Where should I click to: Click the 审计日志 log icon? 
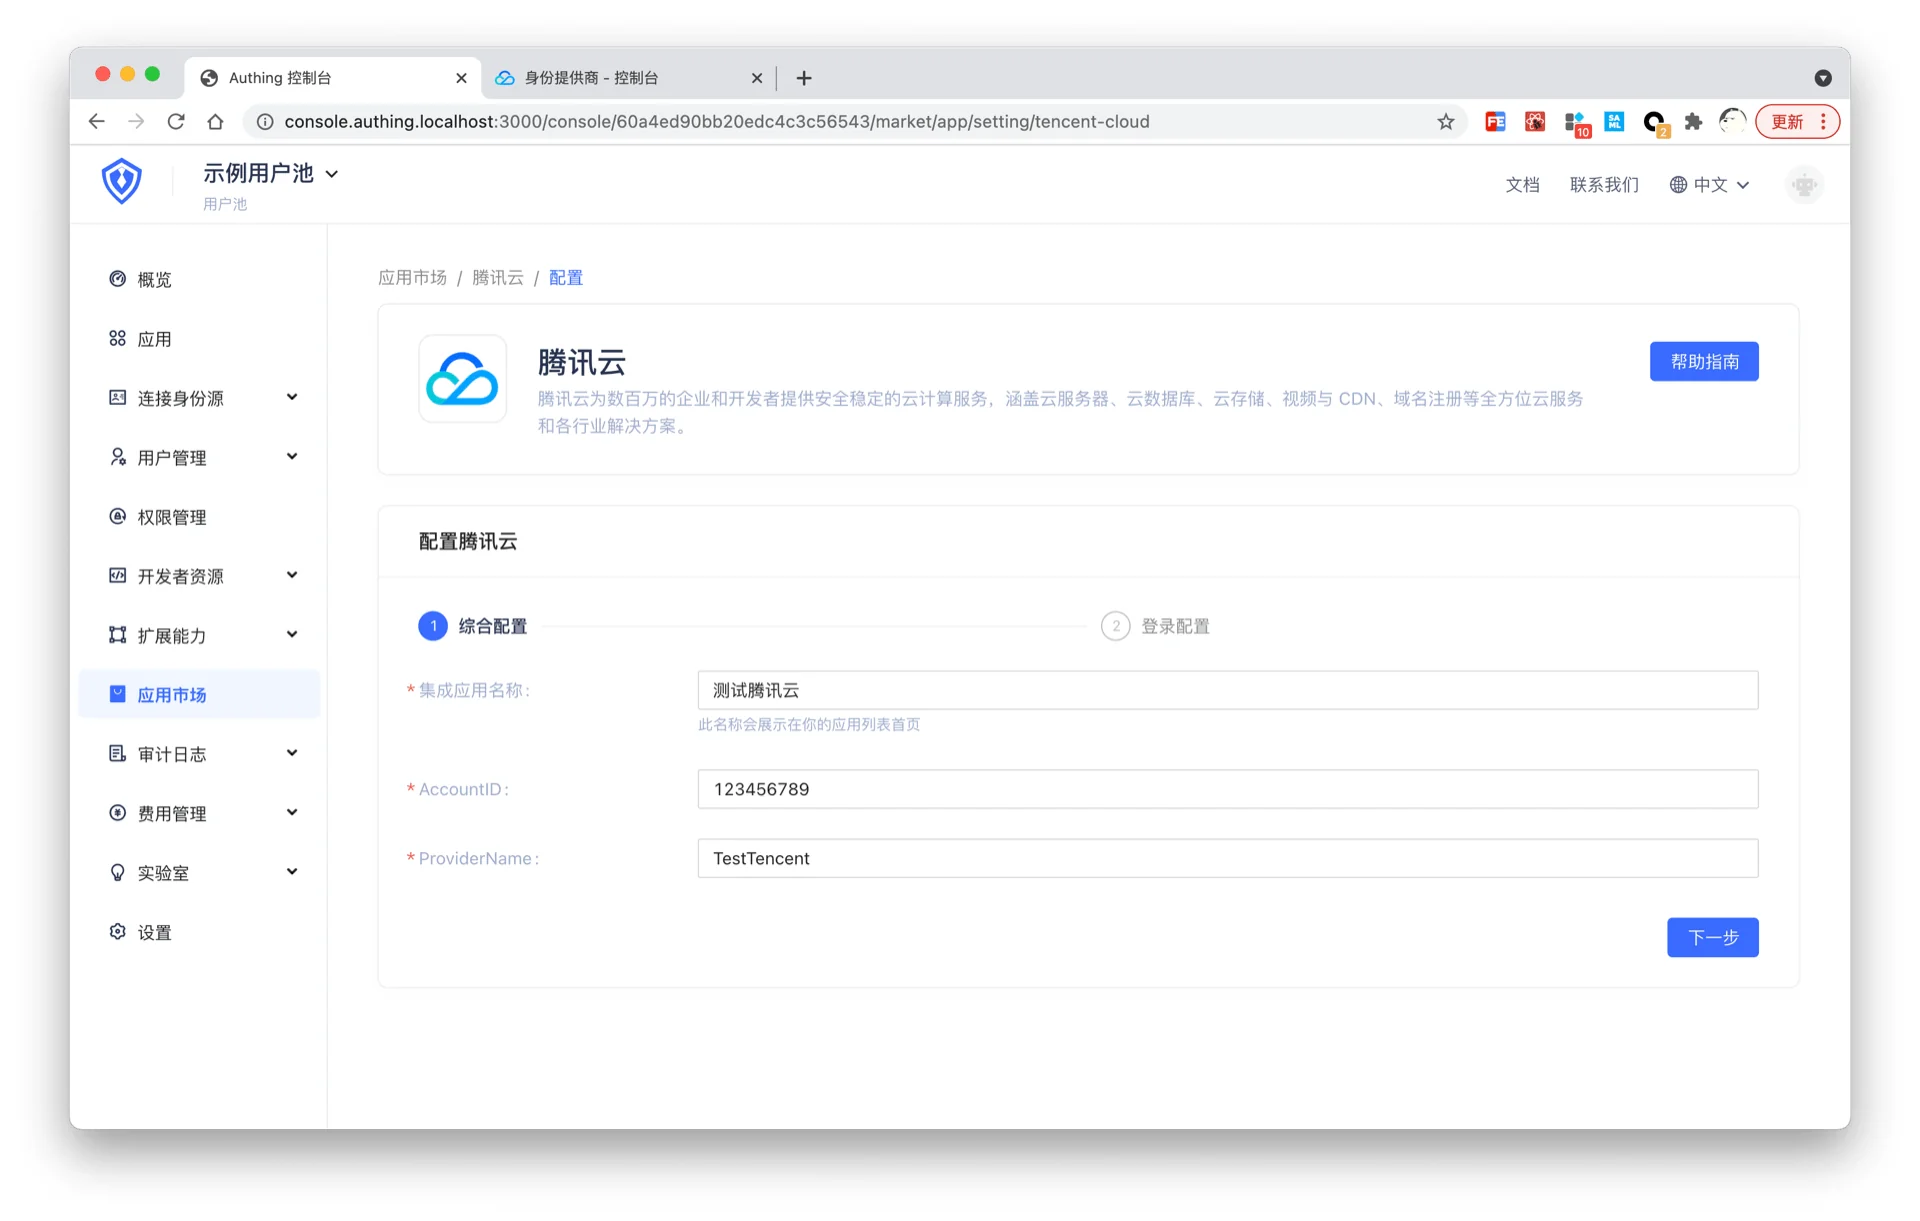point(117,754)
